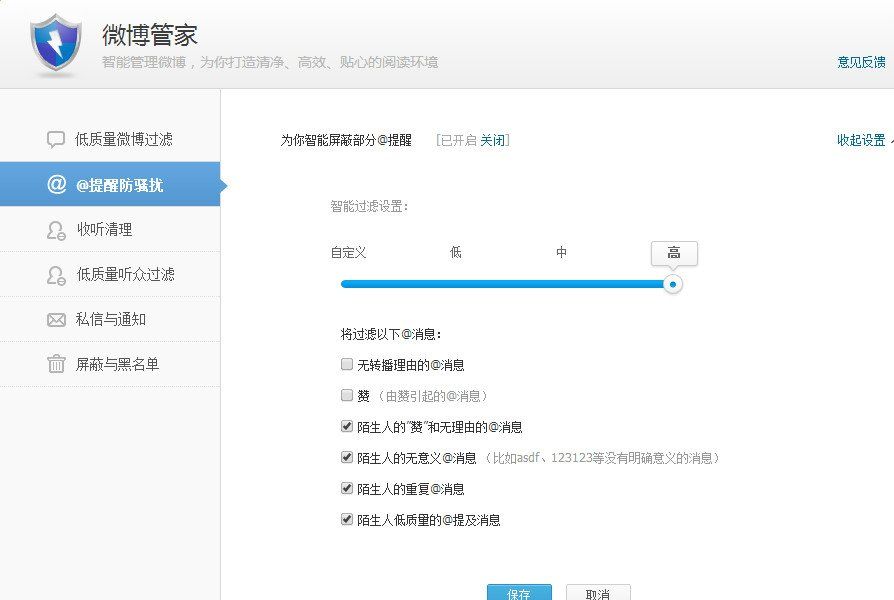Click the 微博管家 shield logo icon
The height and width of the screenshot is (600, 894).
(x=56, y=44)
